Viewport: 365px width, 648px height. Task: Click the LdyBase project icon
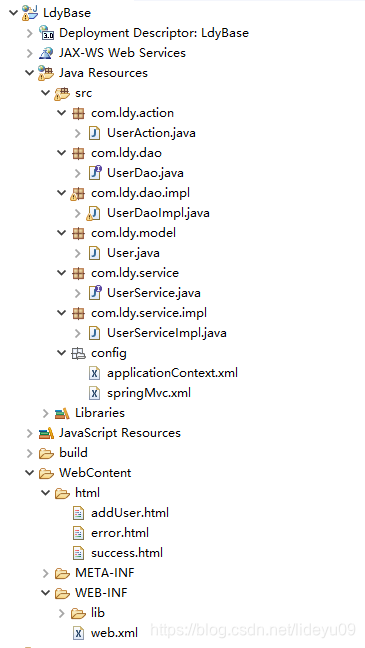pos(30,13)
